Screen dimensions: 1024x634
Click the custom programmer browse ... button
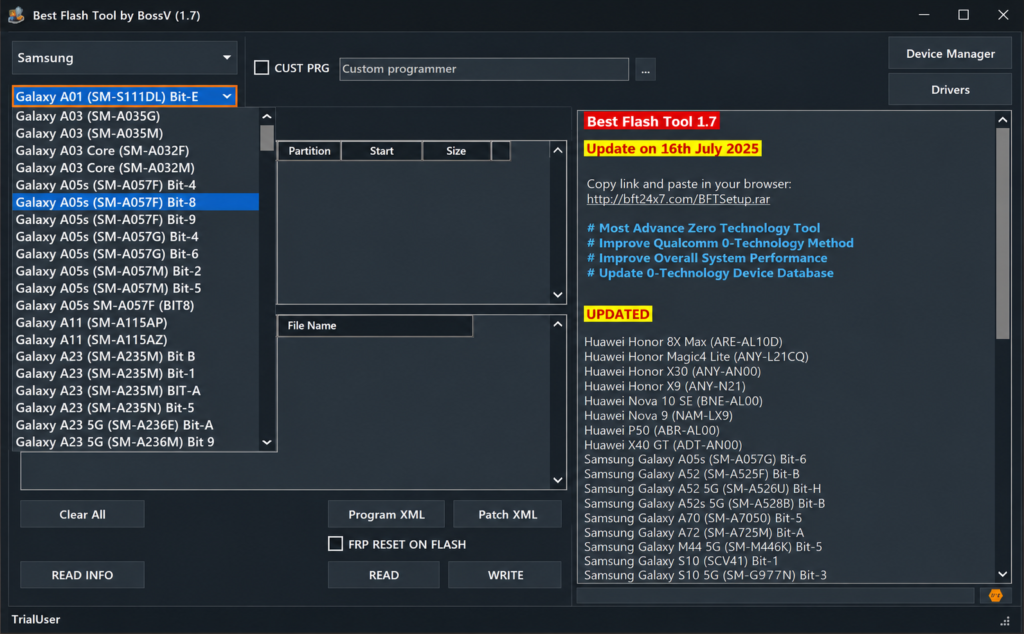pyautogui.click(x=645, y=69)
